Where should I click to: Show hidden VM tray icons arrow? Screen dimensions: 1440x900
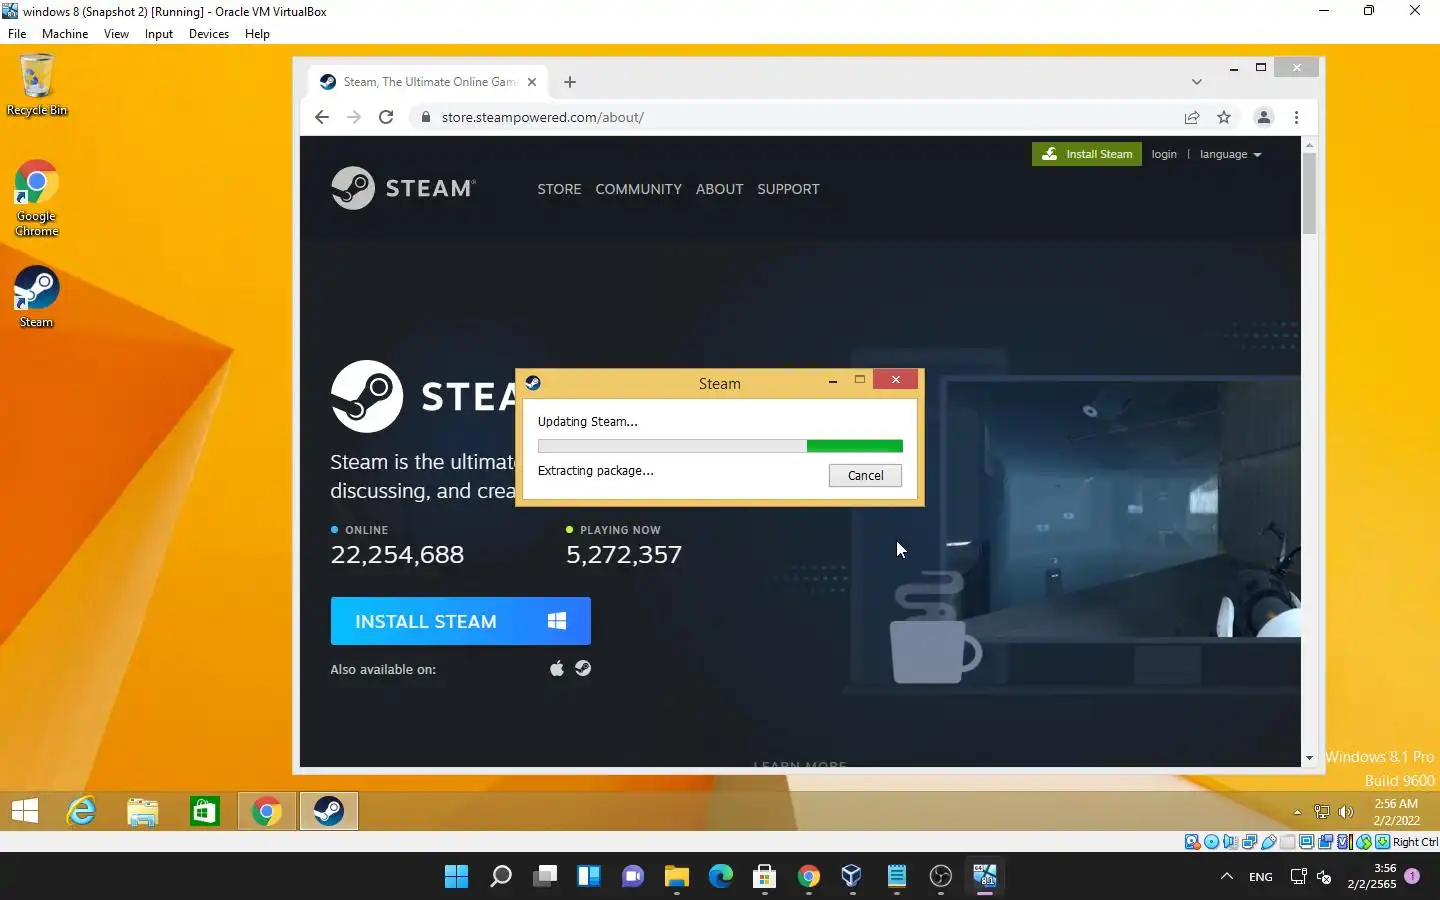coord(1297,812)
